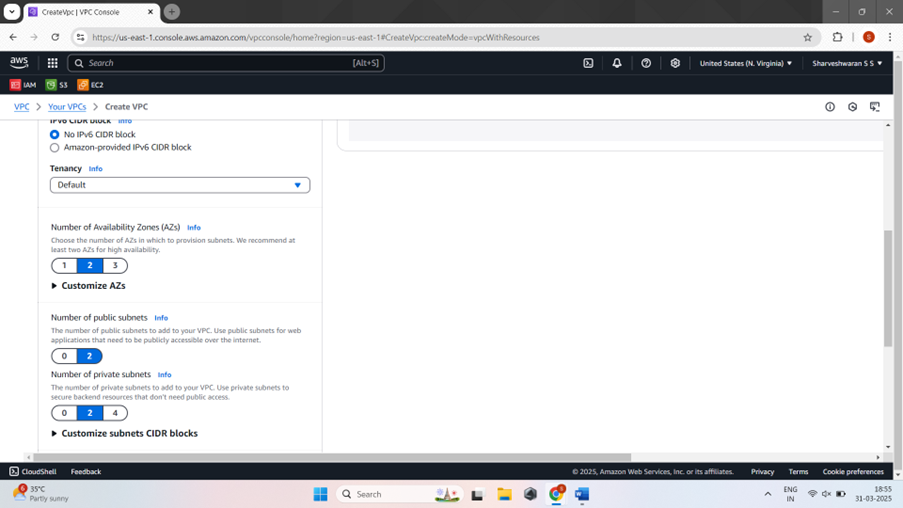Viewport: 903px width, 508px height.
Task: Open Terms link in footer
Action: 798,472
